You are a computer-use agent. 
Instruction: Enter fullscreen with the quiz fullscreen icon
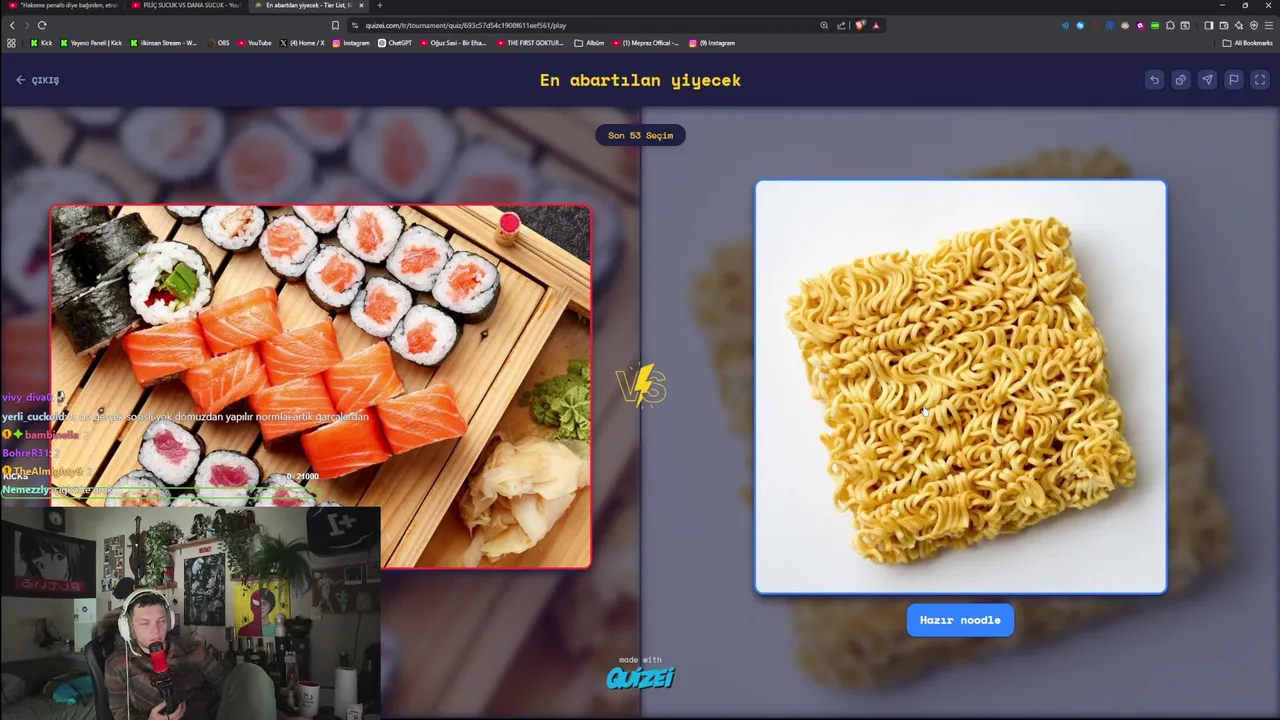(x=1260, y=80)
